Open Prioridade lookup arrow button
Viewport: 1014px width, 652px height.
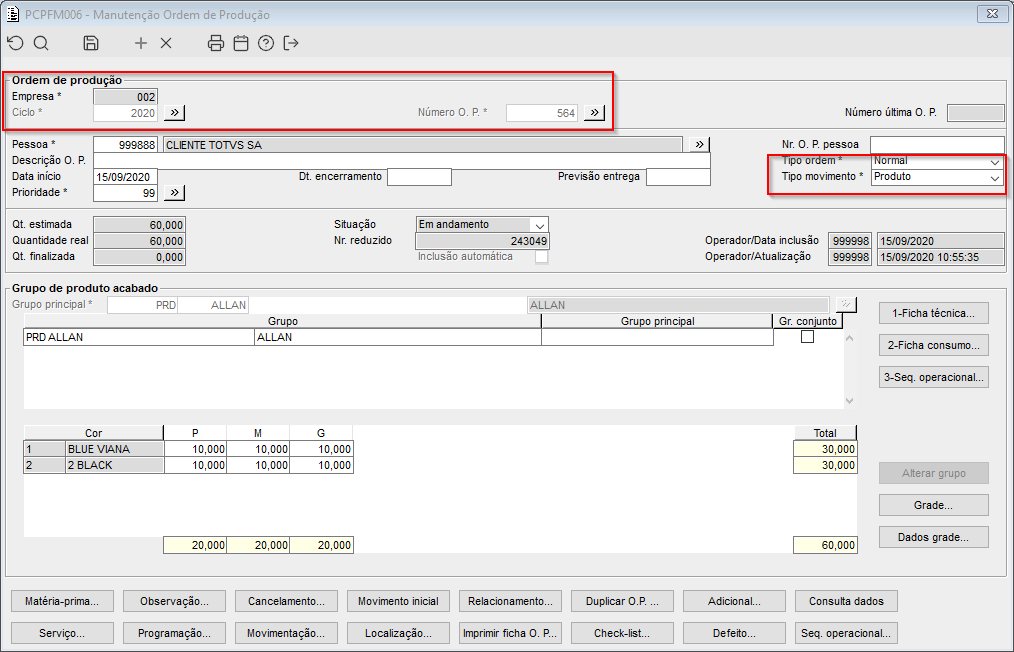tap(175, 193)
